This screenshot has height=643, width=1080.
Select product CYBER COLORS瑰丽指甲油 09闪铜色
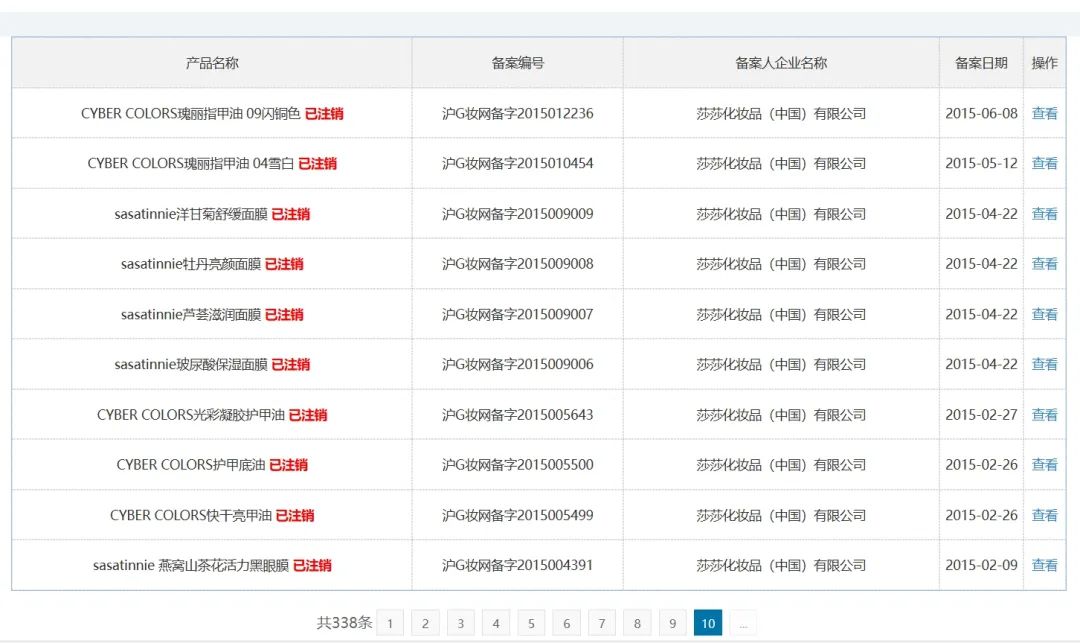point(191,113)
